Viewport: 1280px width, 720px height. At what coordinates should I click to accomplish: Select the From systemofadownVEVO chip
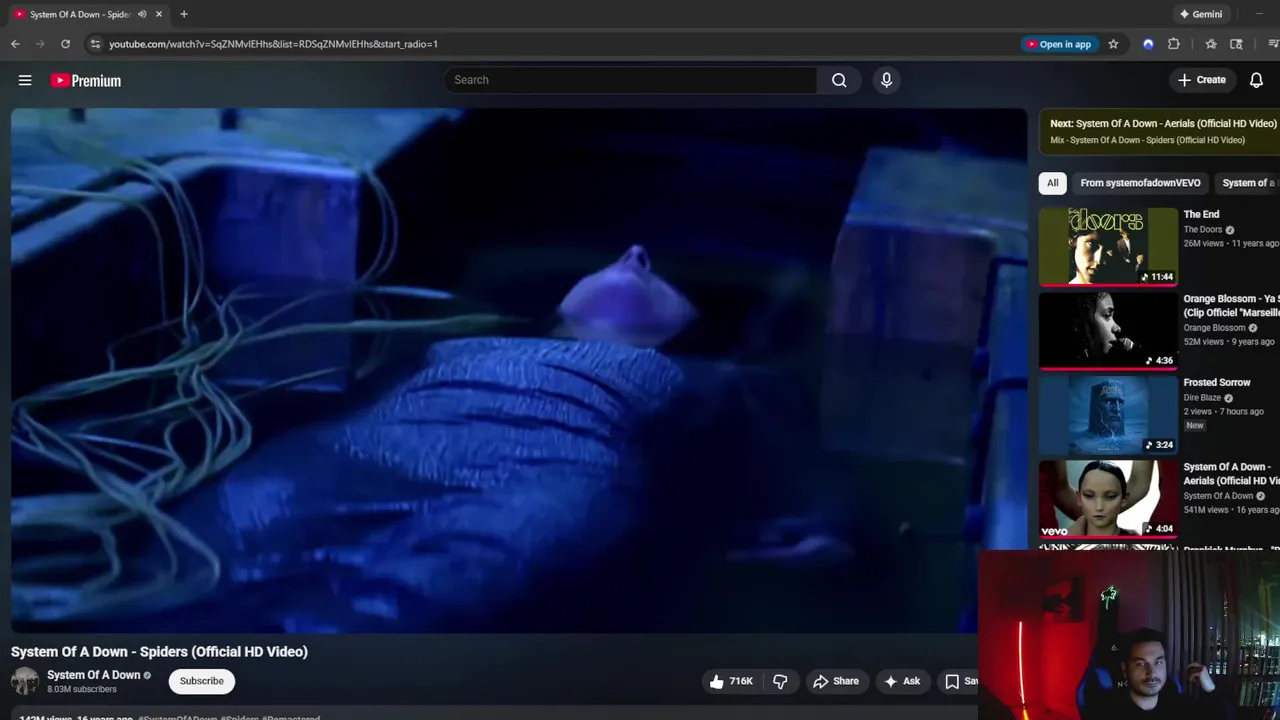click(1140, 183)
